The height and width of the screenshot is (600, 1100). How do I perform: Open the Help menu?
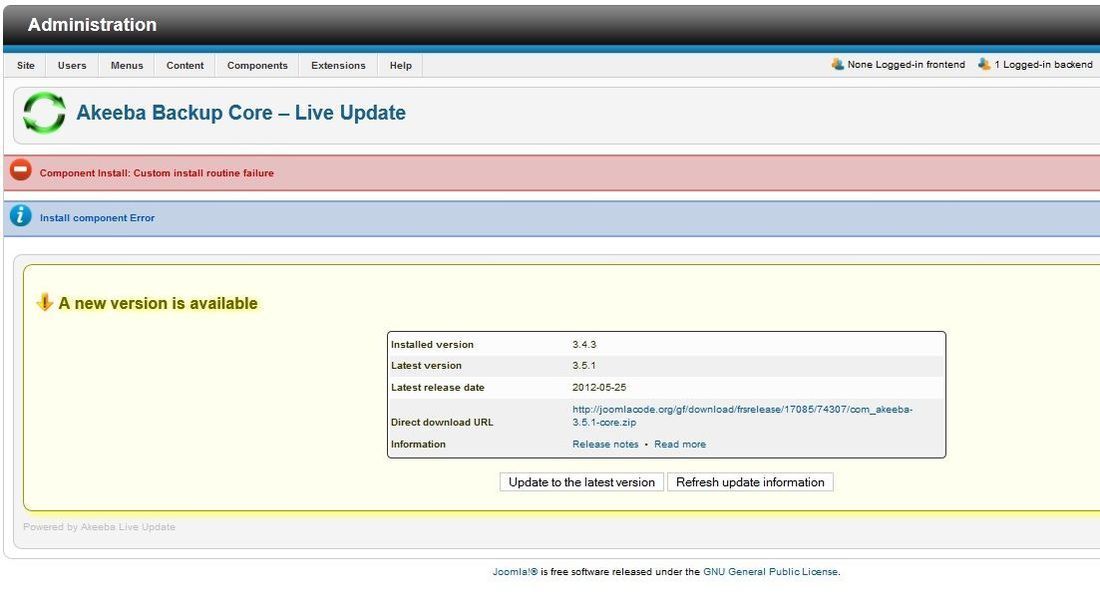(401, 65)
